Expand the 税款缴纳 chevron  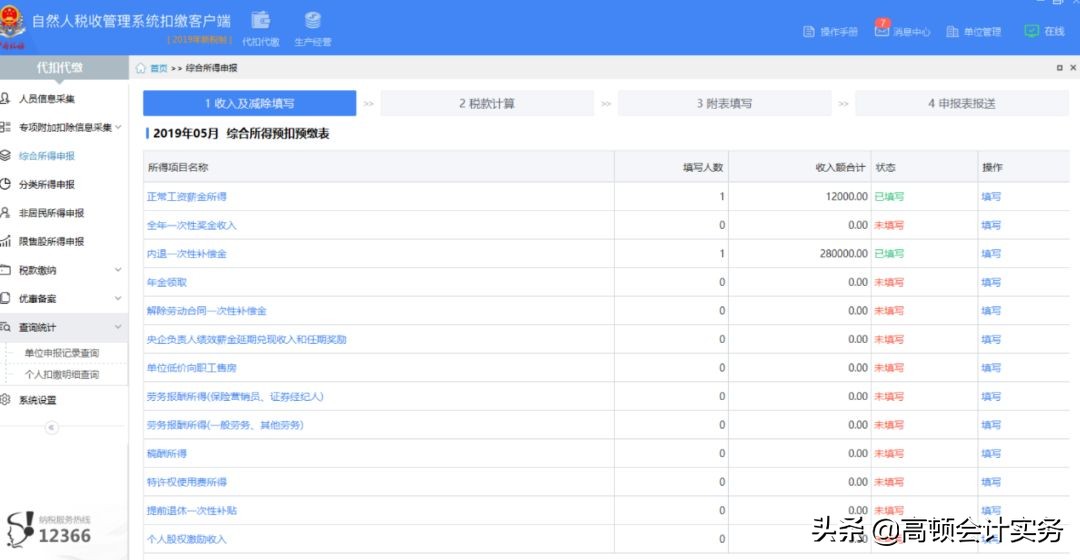coord(118,270)
